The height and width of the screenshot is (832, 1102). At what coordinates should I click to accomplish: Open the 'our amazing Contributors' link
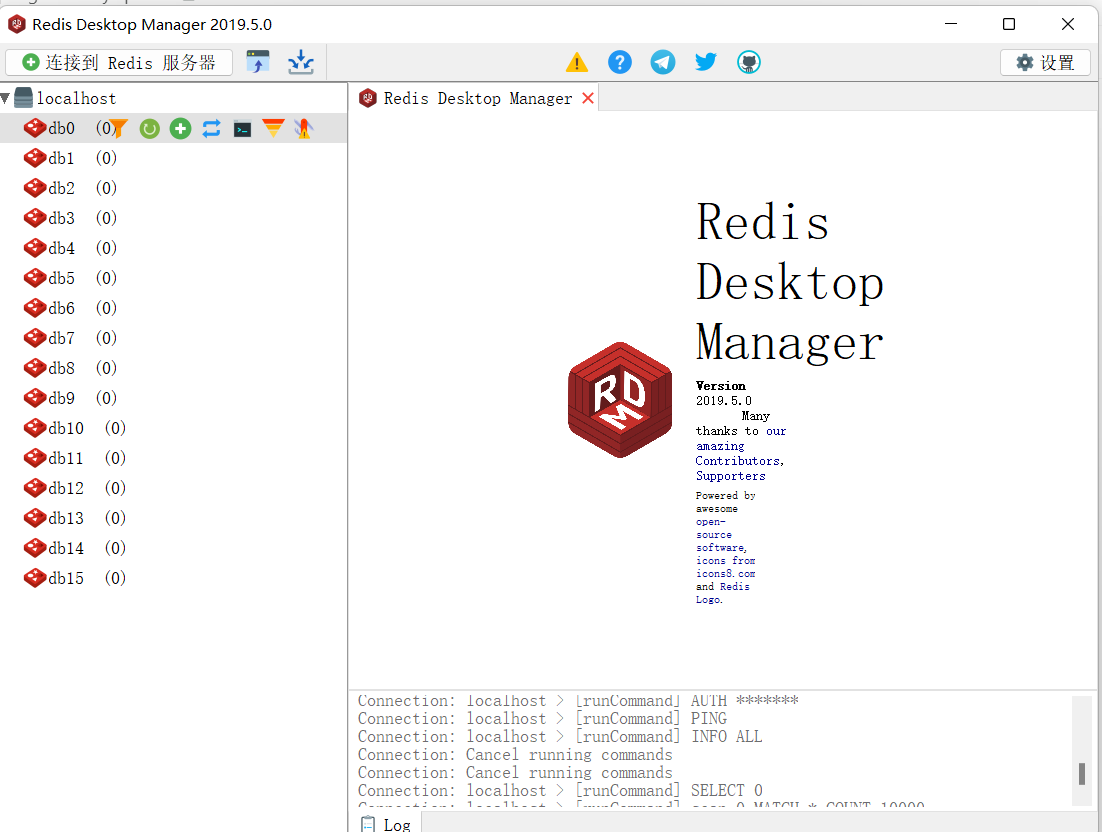tap(739, 446)
